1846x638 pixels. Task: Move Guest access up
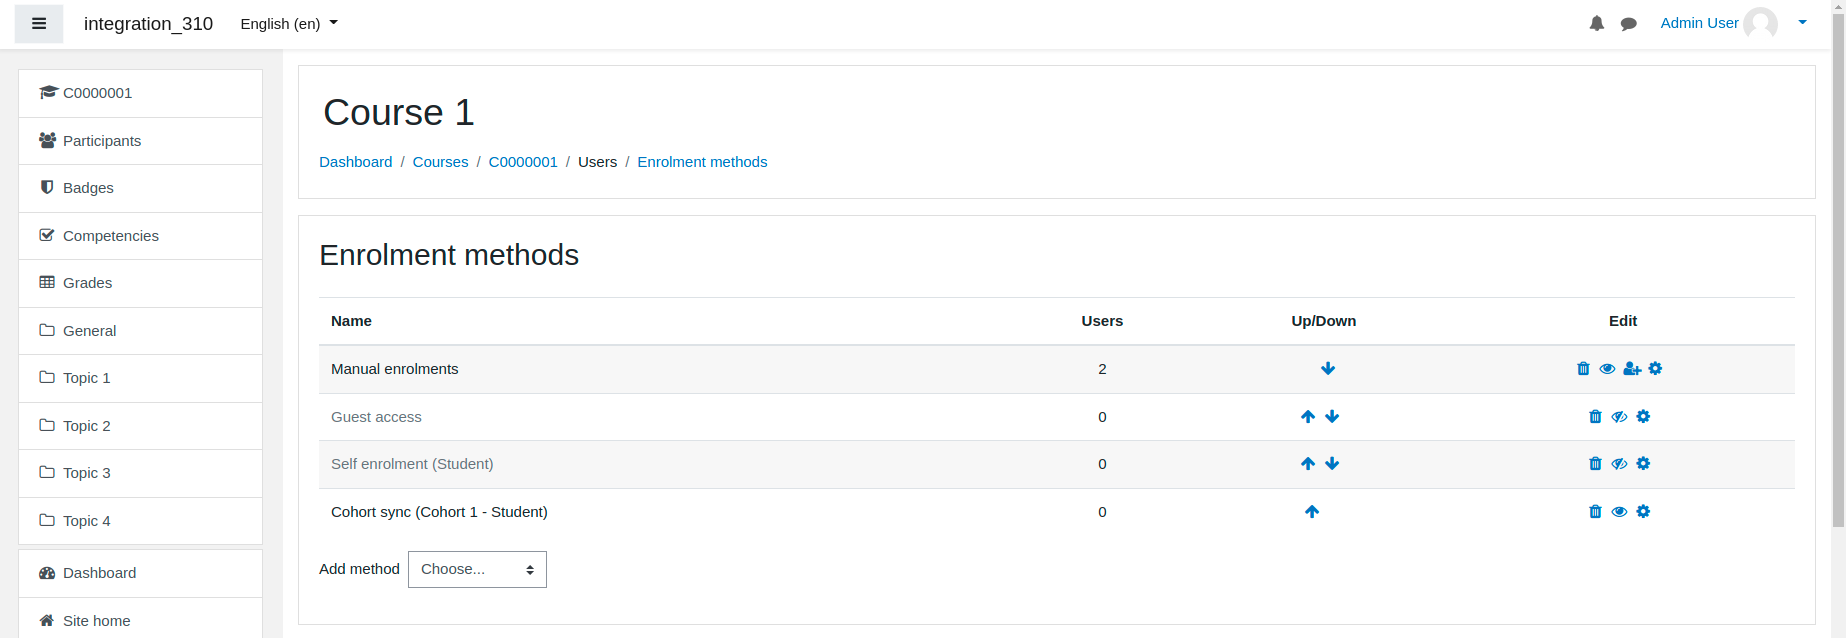(1308, 417)
